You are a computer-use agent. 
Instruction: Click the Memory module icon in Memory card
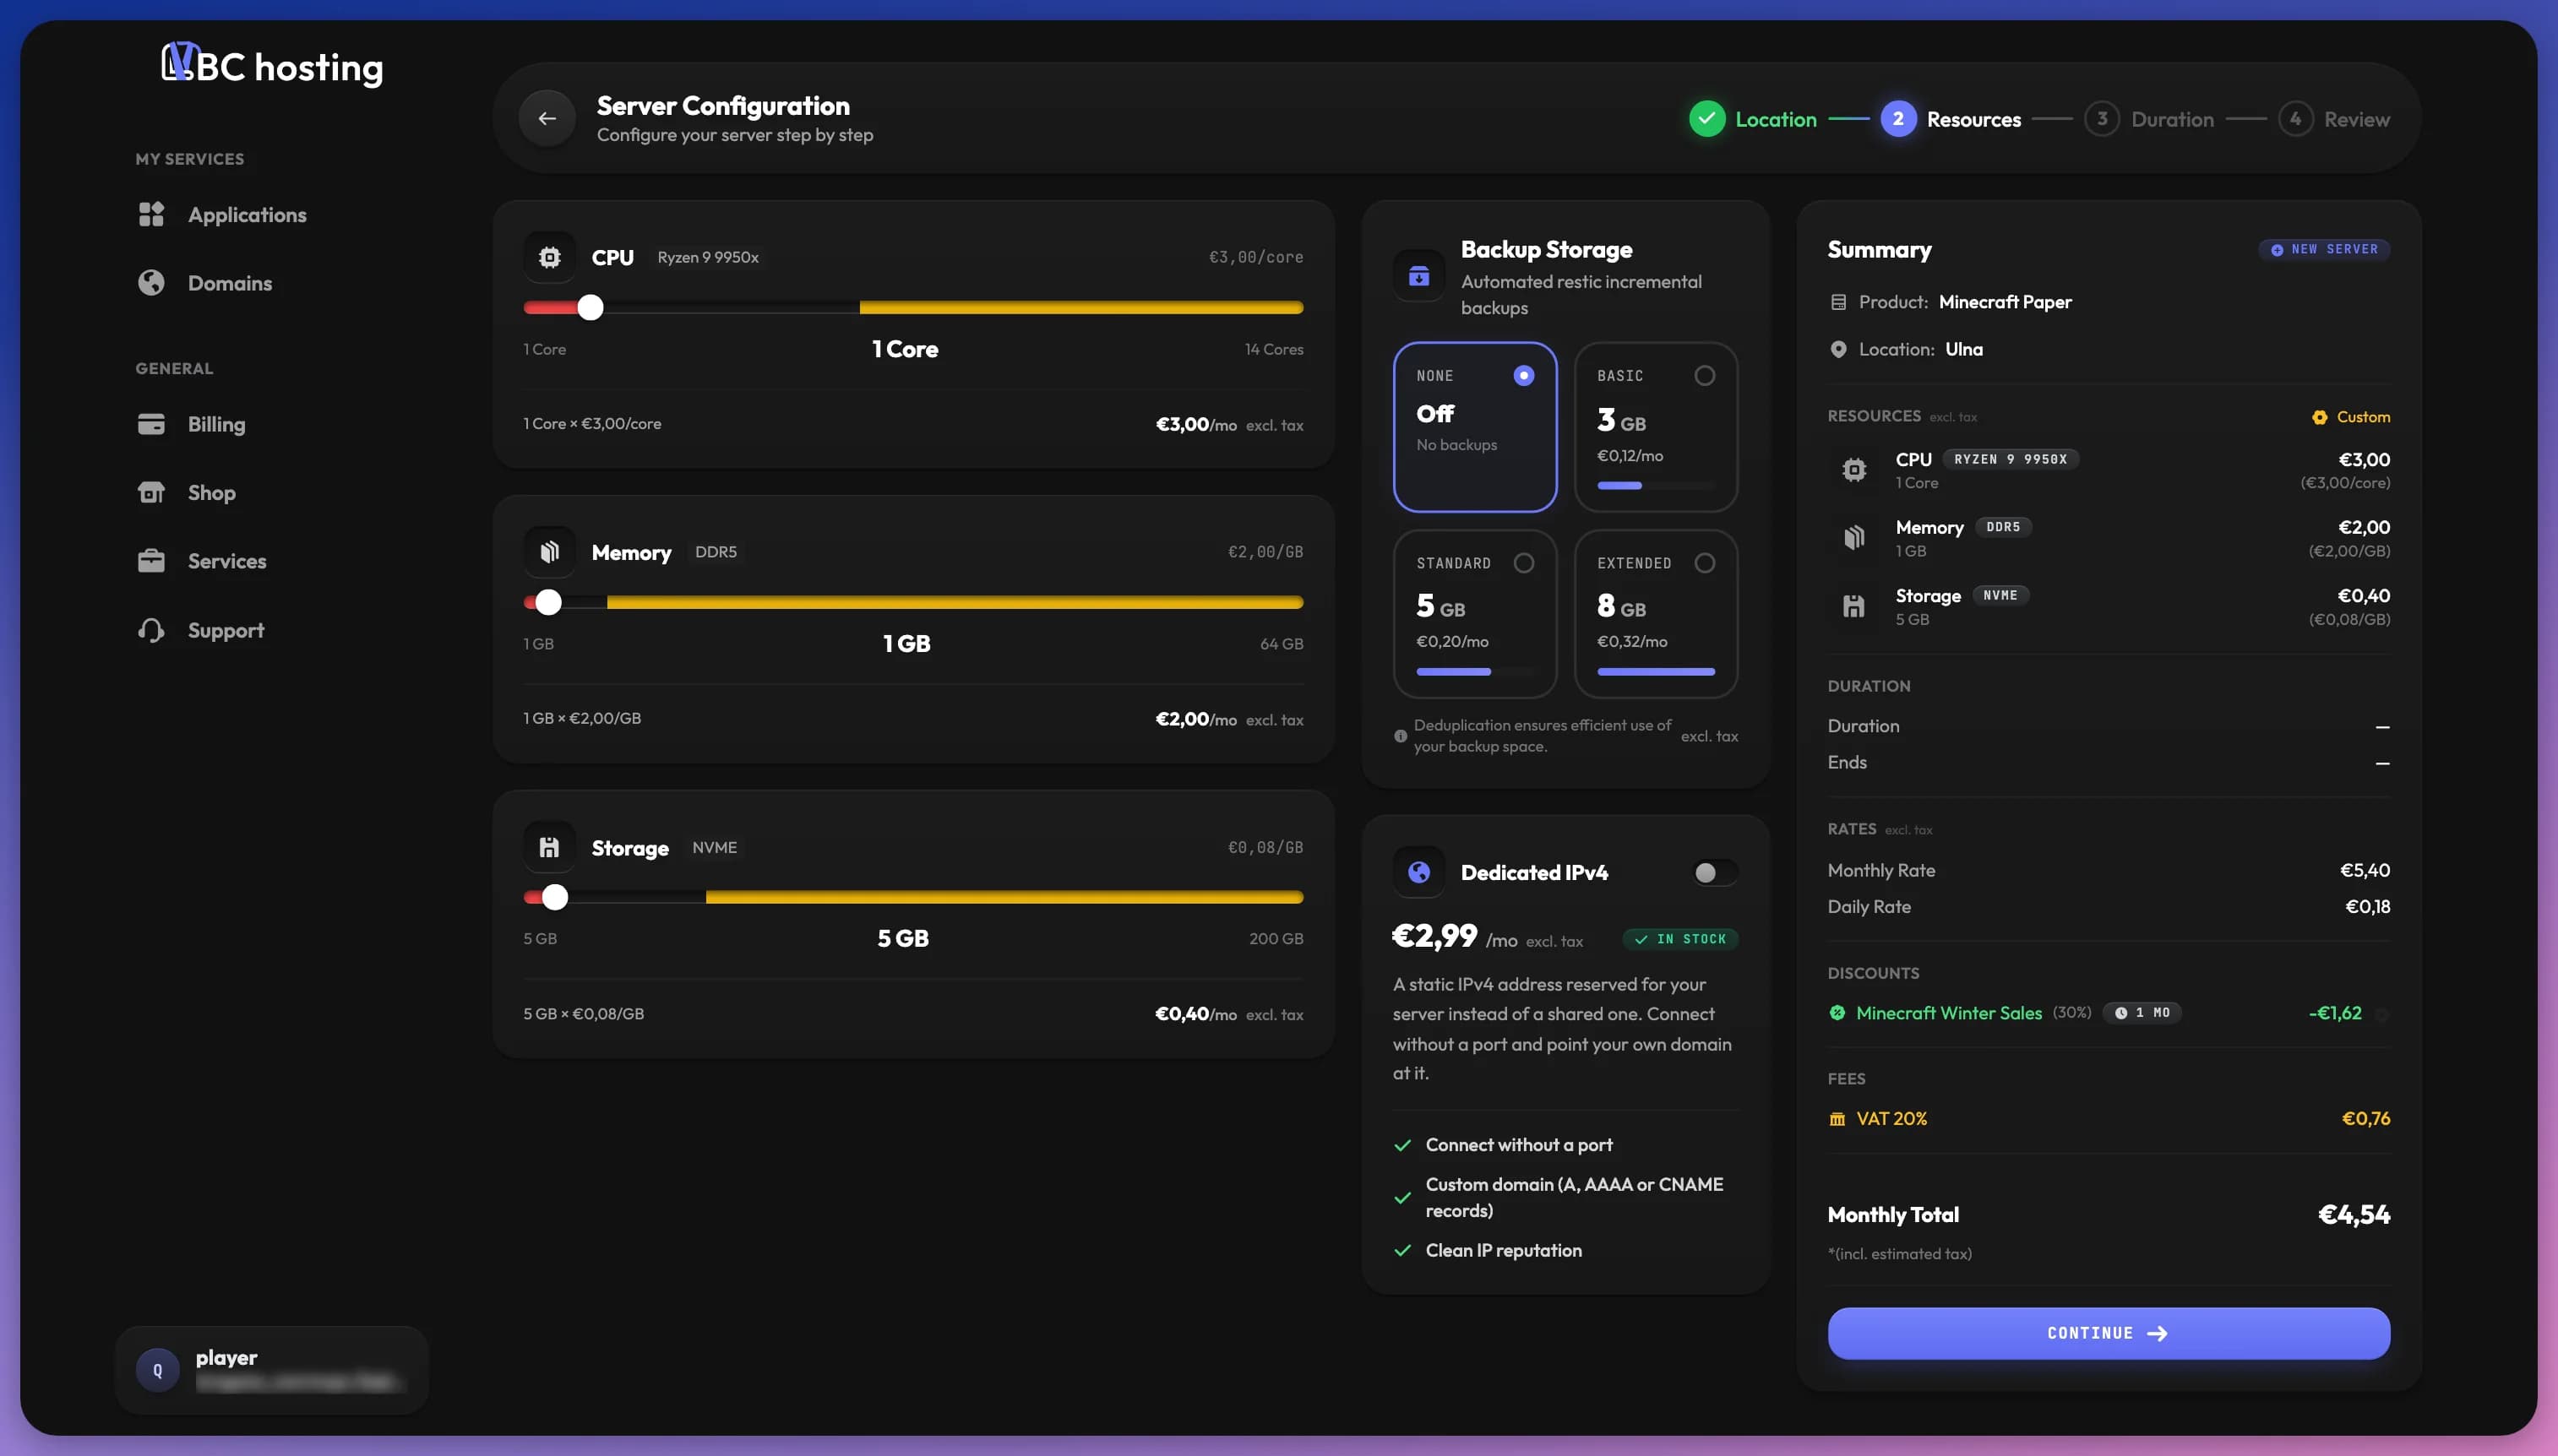(x=549, y=552)
